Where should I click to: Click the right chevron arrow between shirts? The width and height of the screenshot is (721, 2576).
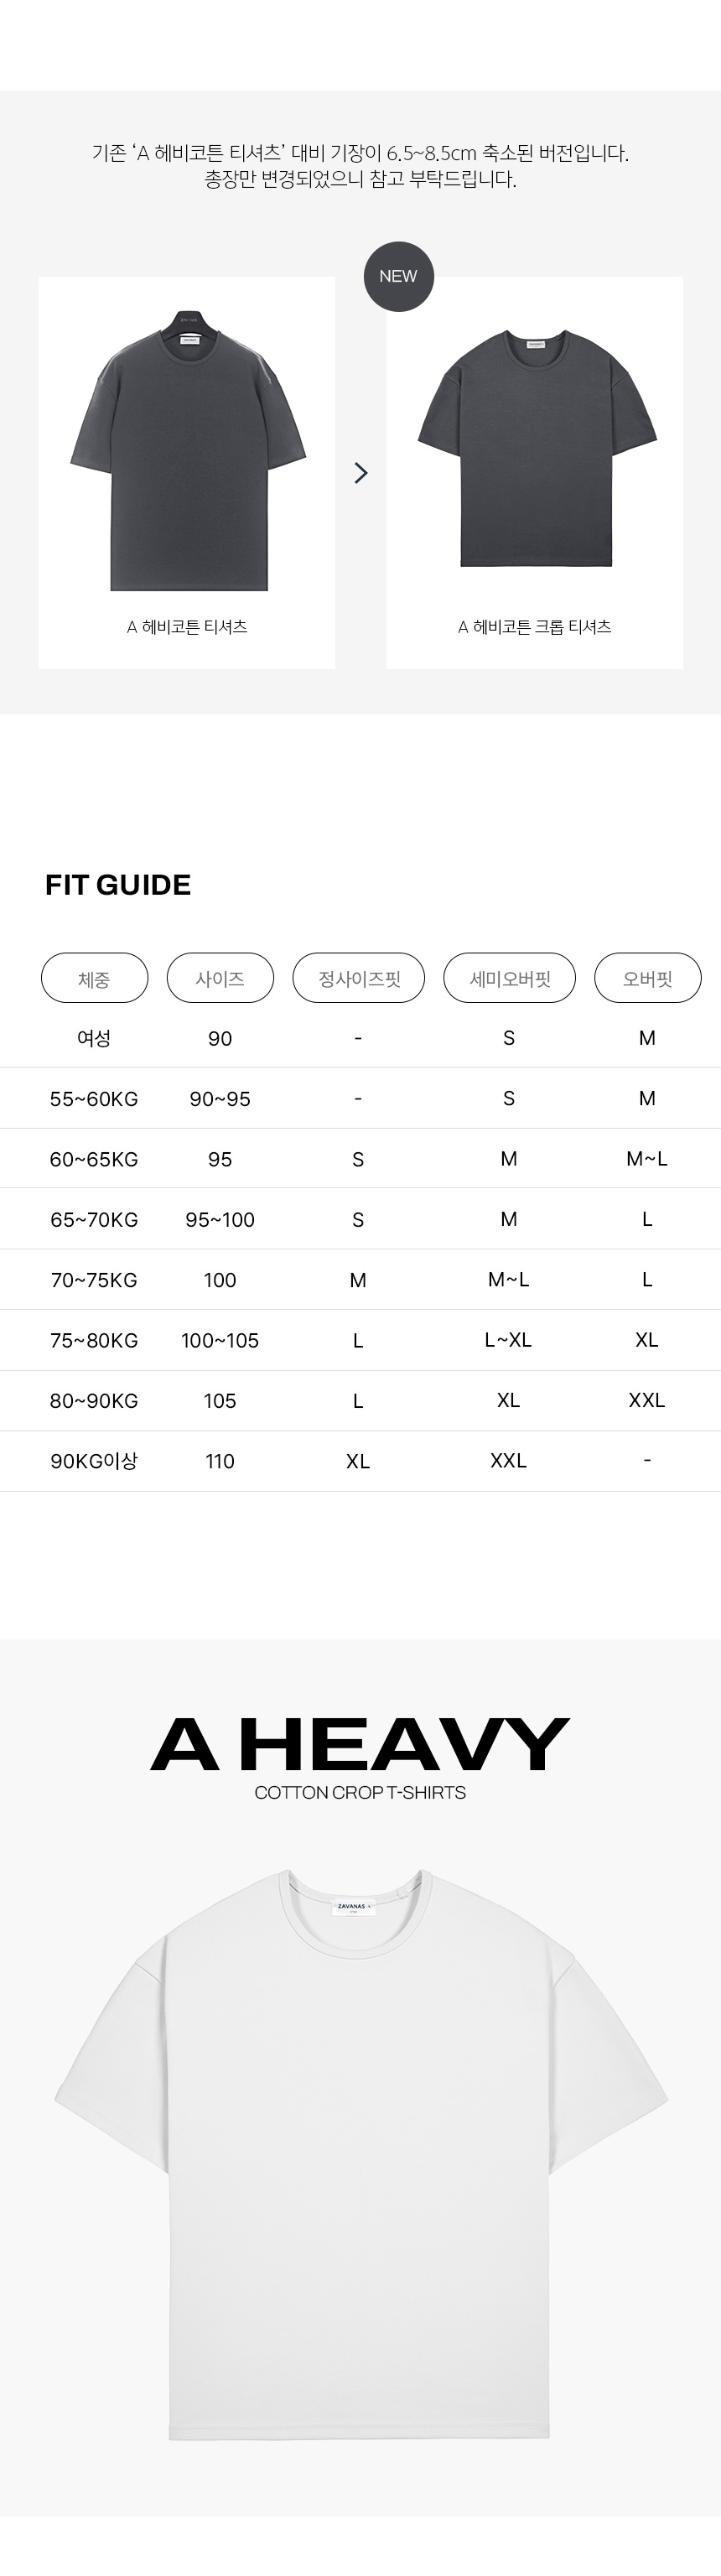point(361,472)
